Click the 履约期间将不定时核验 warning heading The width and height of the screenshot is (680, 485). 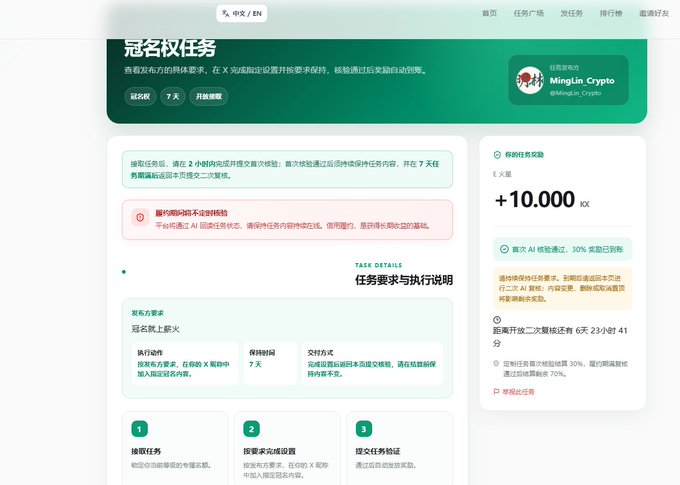(191, 213)
